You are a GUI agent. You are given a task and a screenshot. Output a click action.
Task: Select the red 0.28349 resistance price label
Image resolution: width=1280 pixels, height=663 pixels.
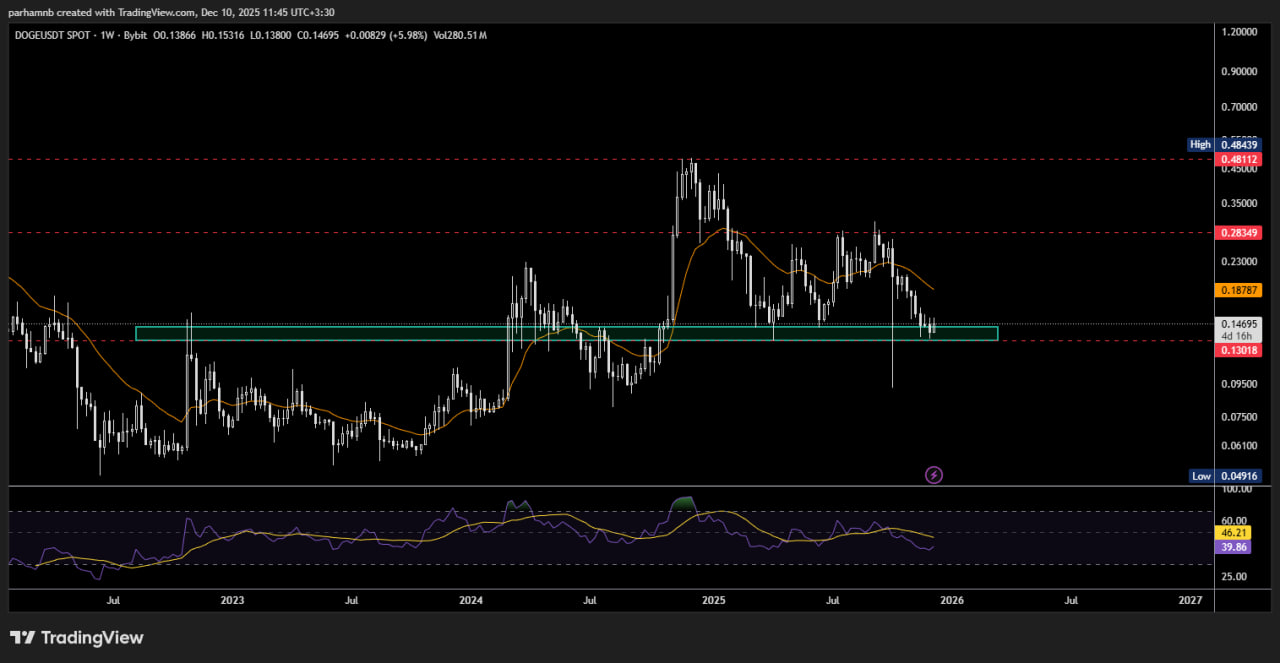[1238, 233]
